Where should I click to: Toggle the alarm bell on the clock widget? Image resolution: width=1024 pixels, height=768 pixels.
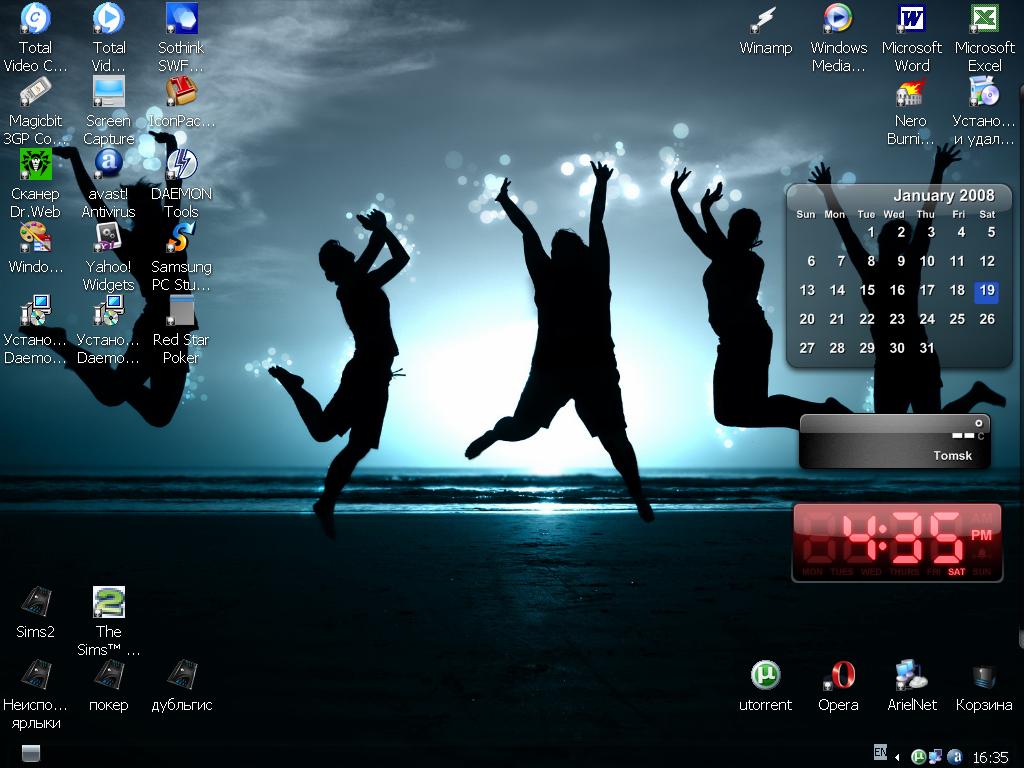coord(981,555)
